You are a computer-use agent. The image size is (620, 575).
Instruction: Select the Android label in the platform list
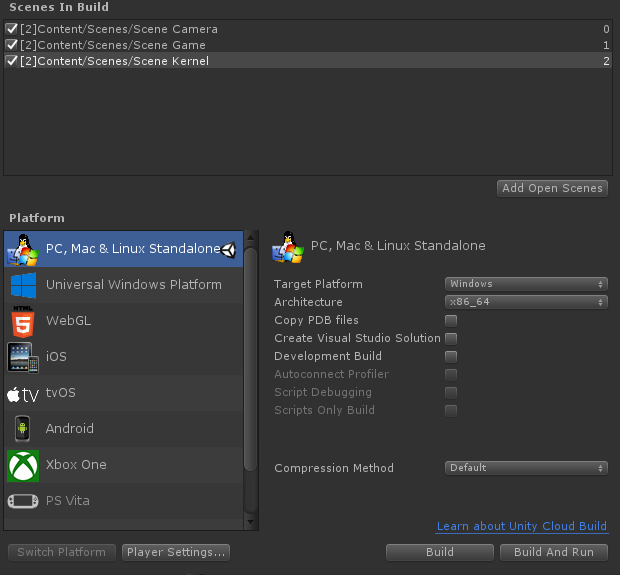pyautogui.click(x=70, y=429)
